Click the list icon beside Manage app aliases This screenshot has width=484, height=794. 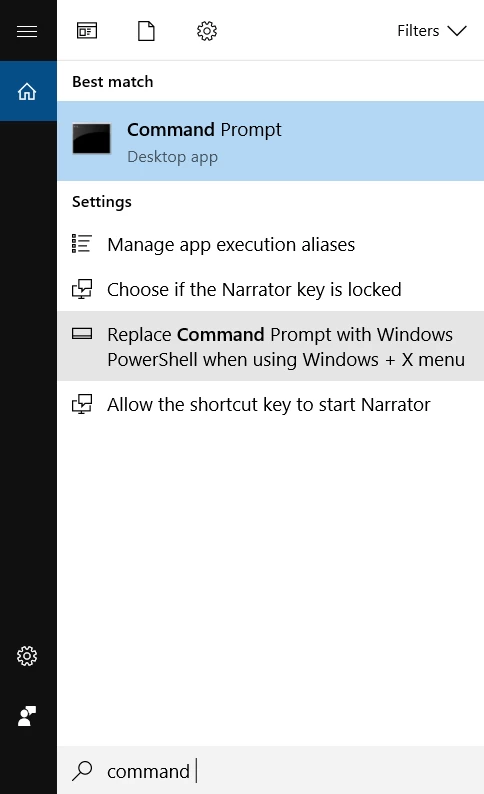[x=82, y=244]
